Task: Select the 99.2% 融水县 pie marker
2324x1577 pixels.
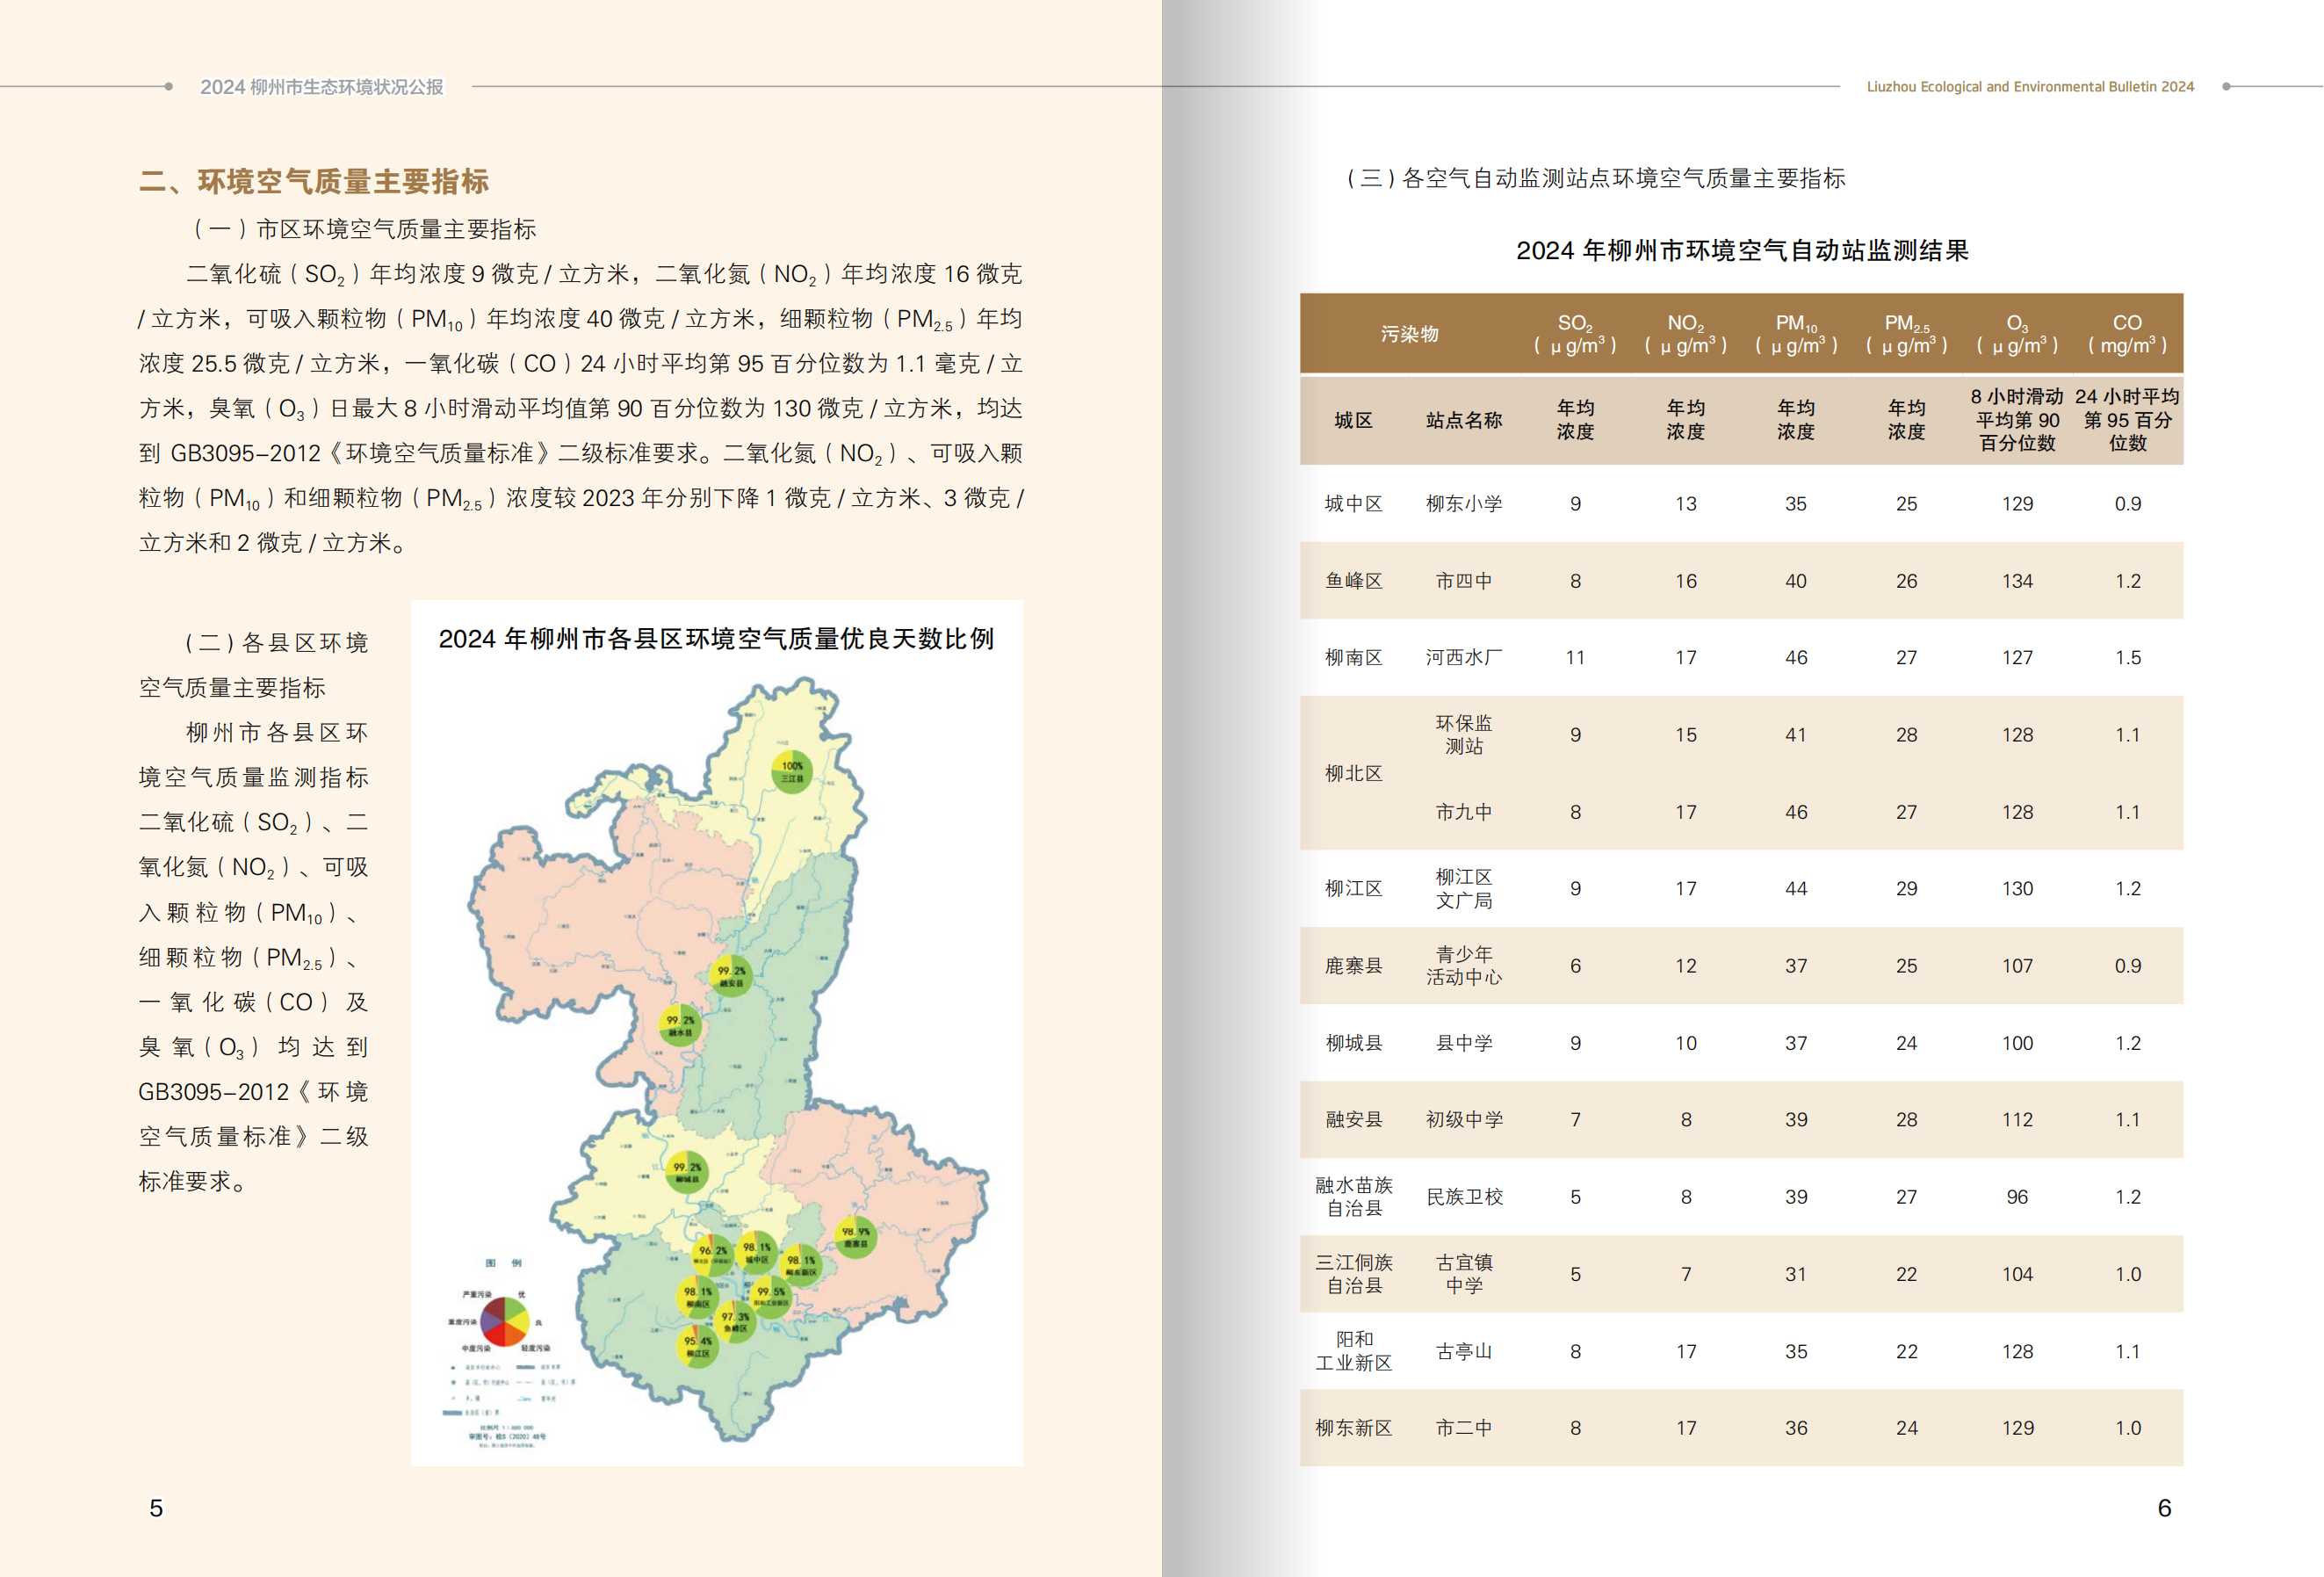Action: (x=680, y=1025)
